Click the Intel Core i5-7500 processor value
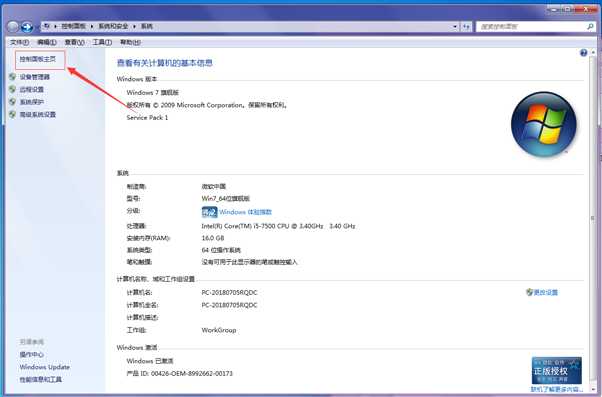Viewport: 602px width, 397px height. pyautogui.click(x=278, y=226)
